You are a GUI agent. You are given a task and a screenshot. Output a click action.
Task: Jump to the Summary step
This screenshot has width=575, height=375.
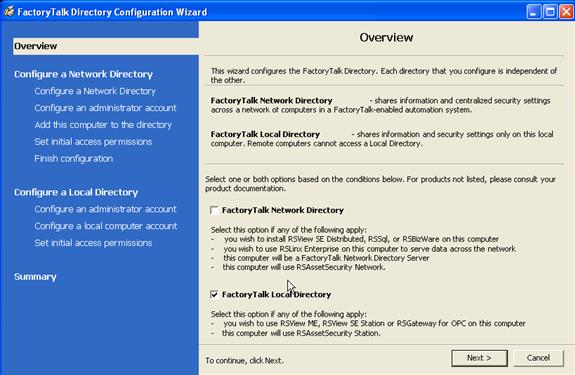35,277
